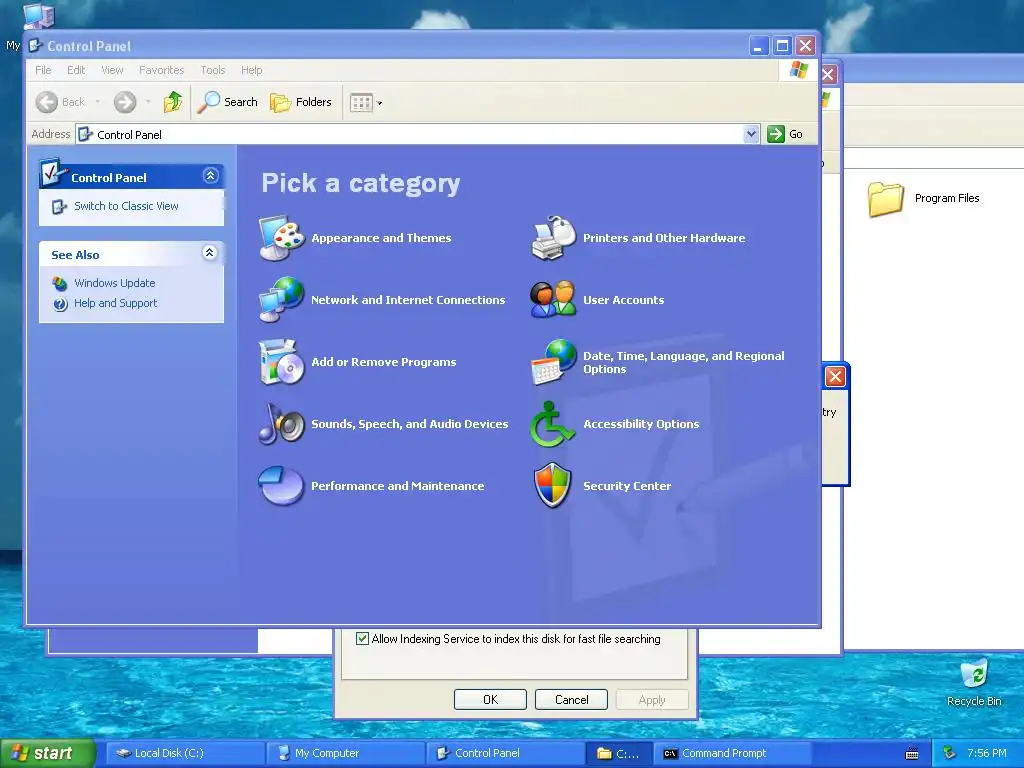
Task: Open the Recycle Bin desktop icon
Action: pyautogui.click(x=974, y=673)
